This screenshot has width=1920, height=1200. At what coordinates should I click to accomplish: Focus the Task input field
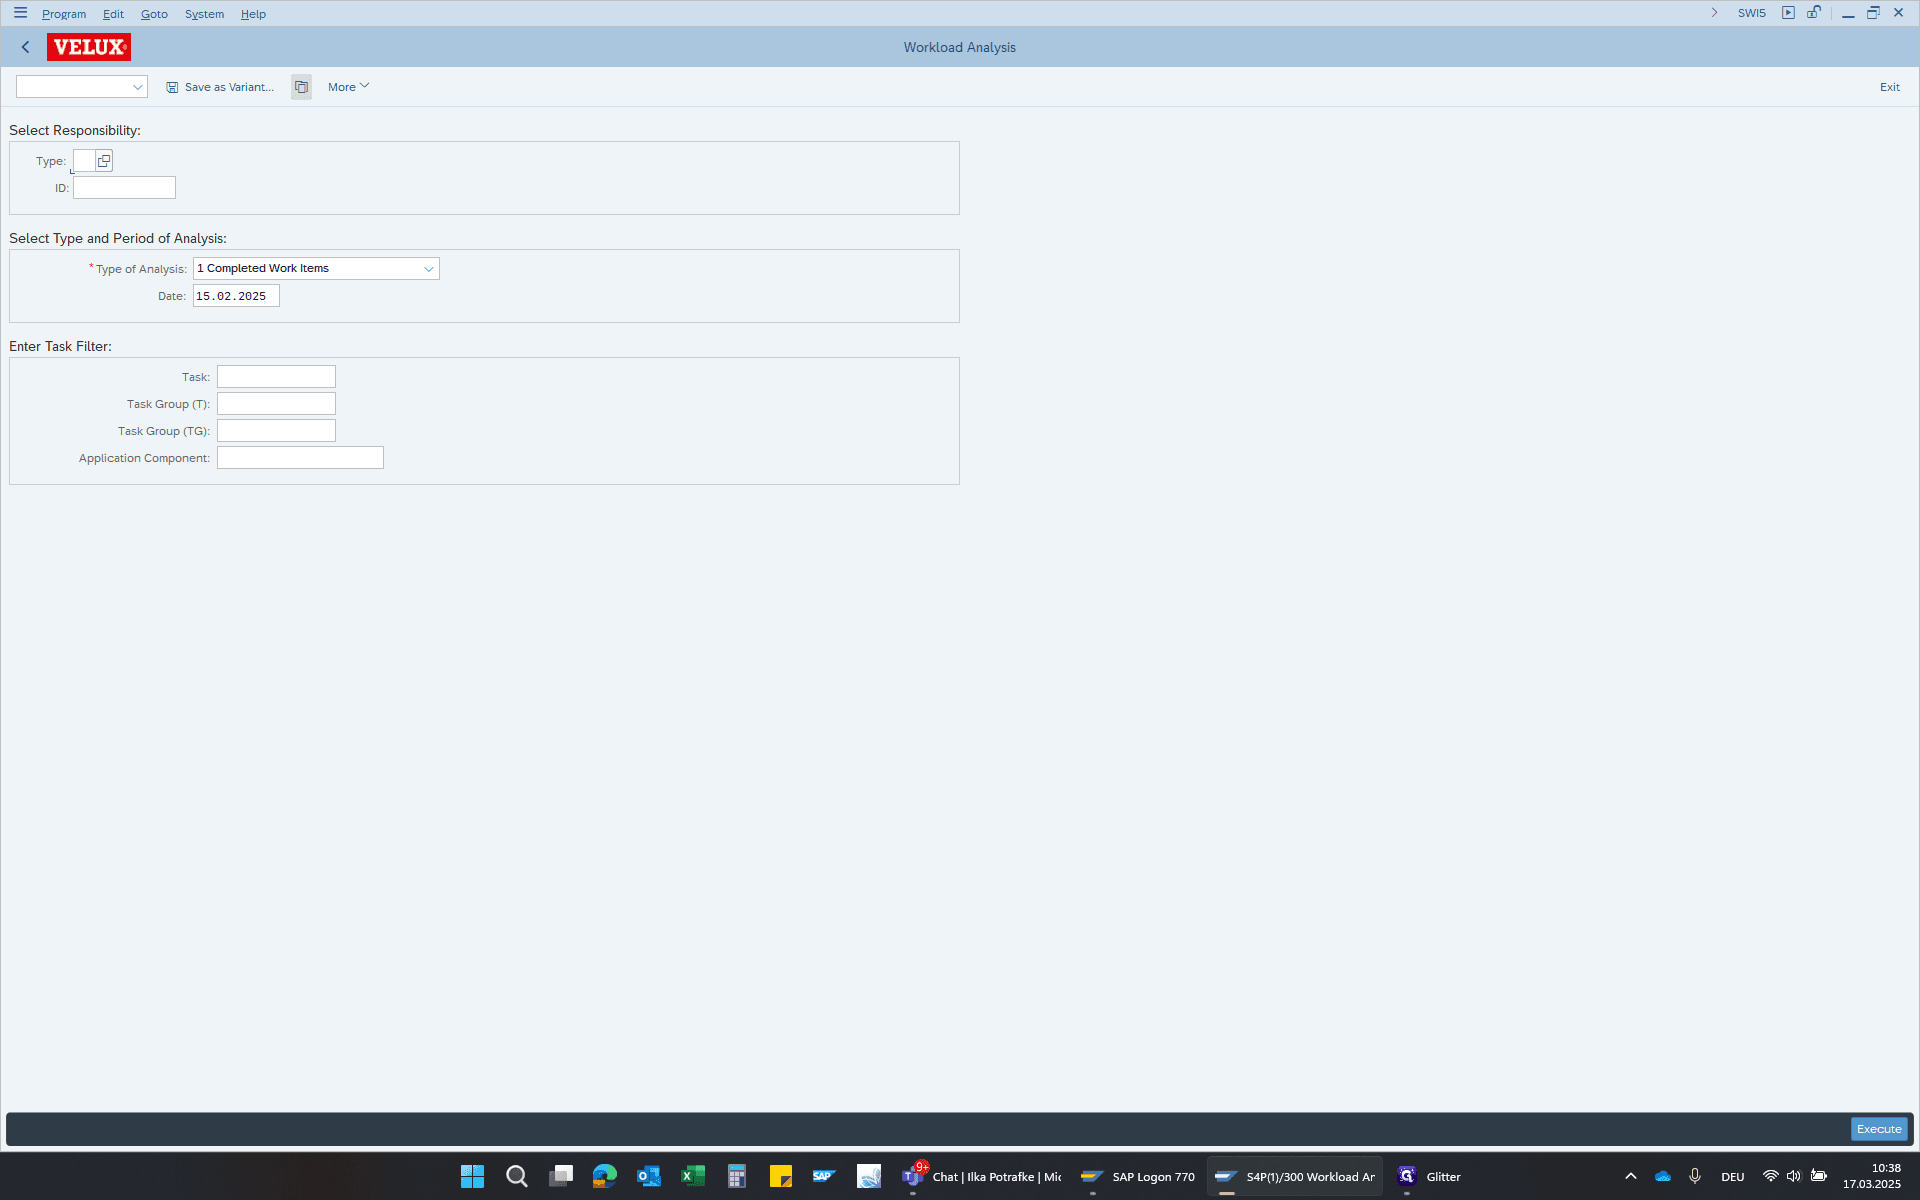click(x=276, y=377)
